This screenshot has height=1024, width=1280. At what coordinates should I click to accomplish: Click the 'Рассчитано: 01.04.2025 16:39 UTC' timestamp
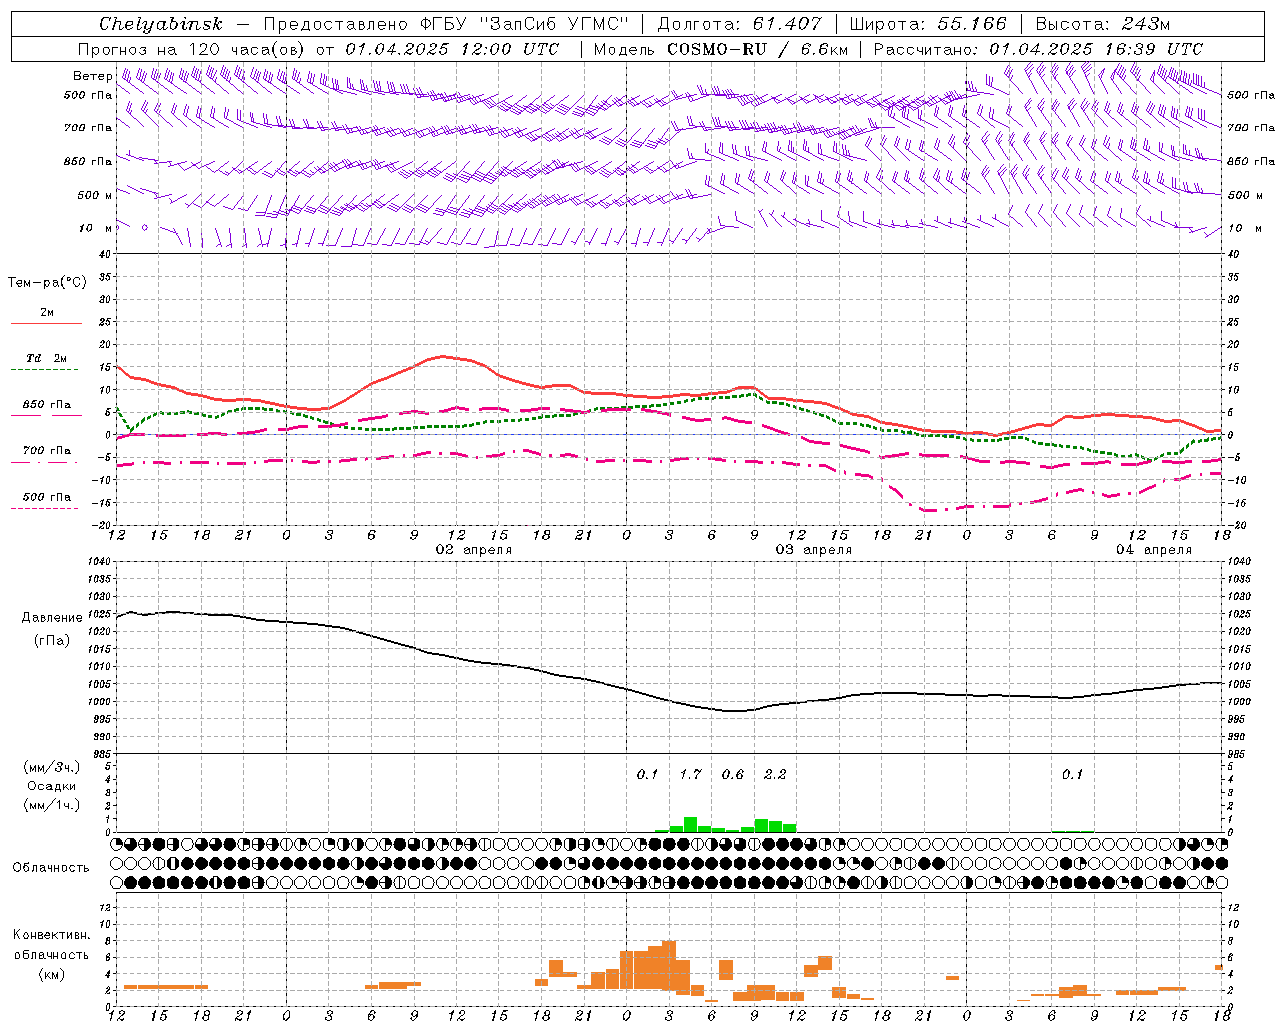(x=1038, y=49)
